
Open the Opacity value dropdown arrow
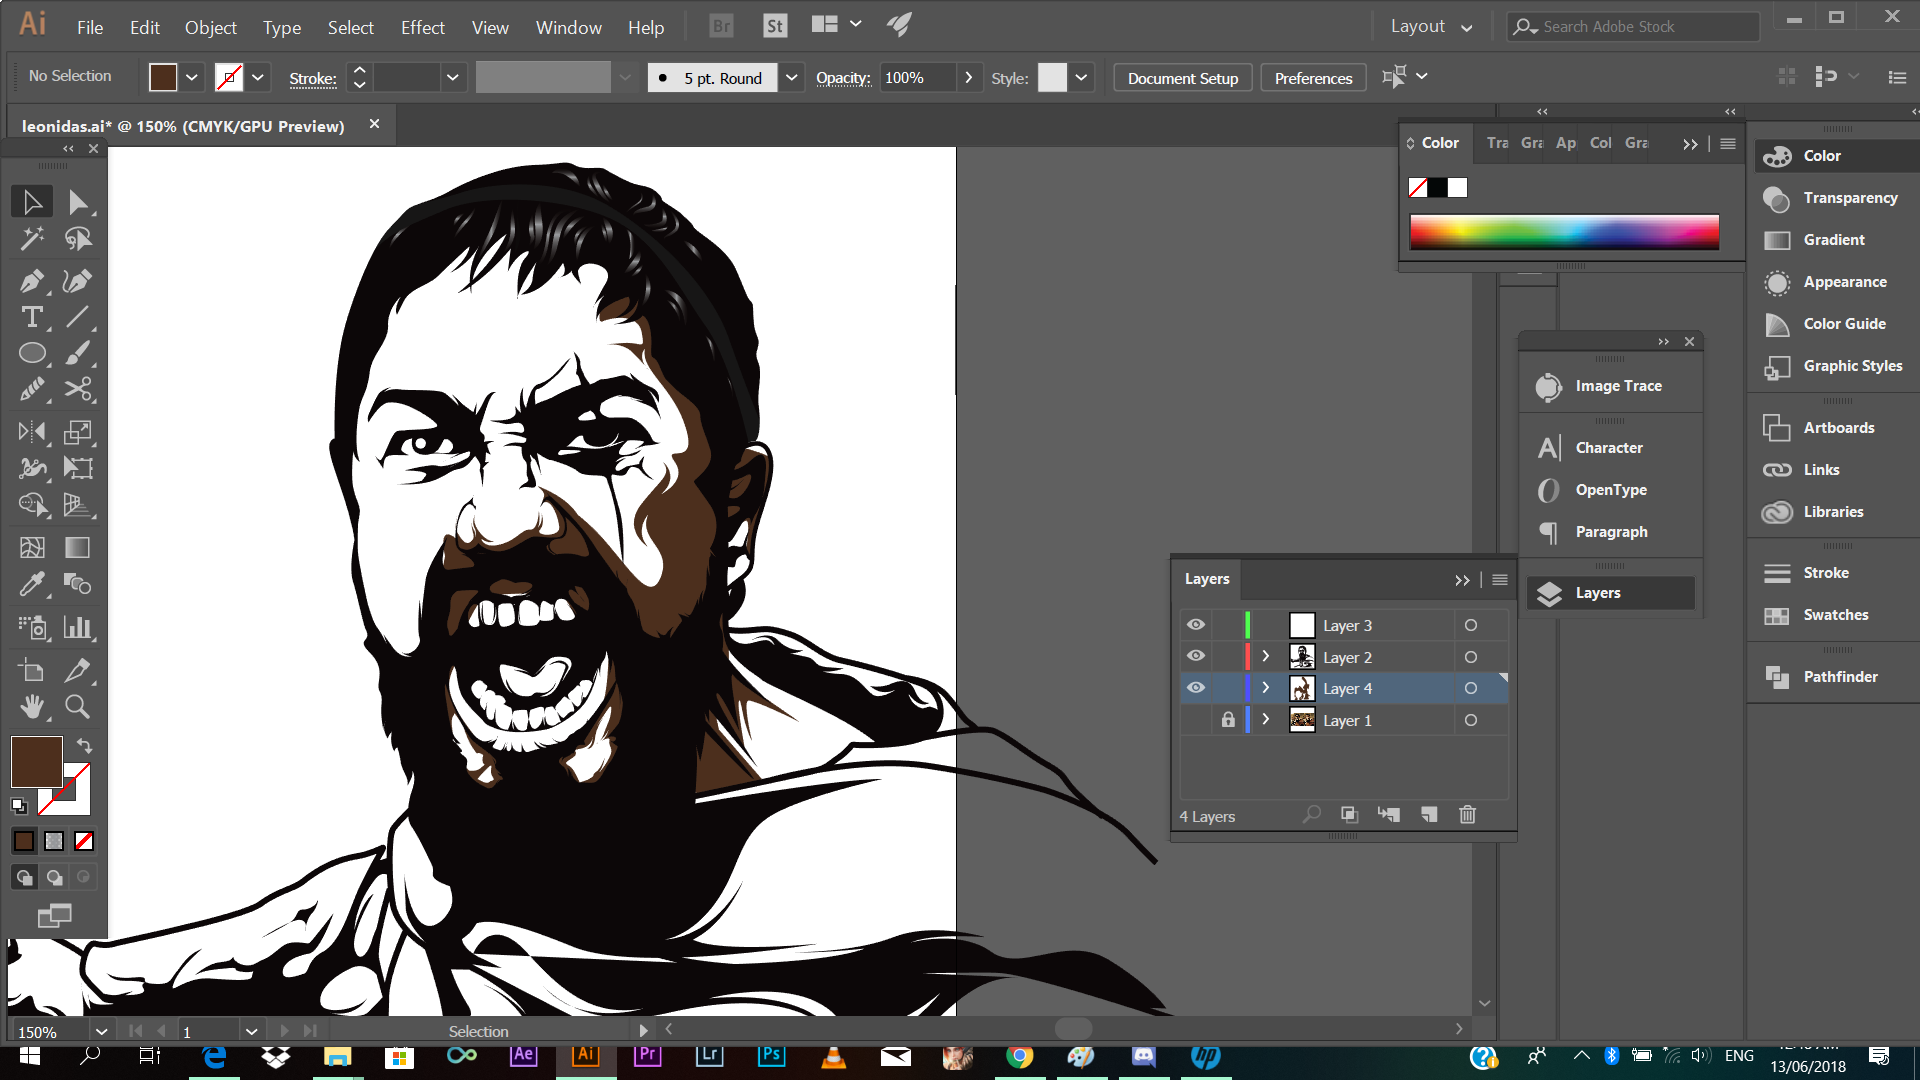(x=967, y=78)
